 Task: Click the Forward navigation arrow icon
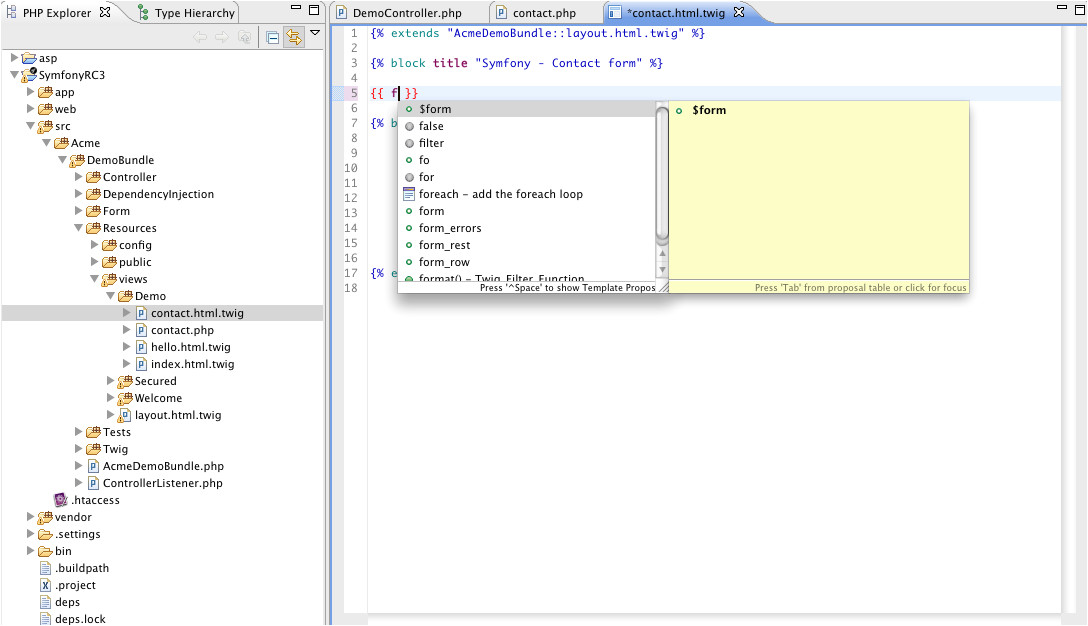point(222,37)
